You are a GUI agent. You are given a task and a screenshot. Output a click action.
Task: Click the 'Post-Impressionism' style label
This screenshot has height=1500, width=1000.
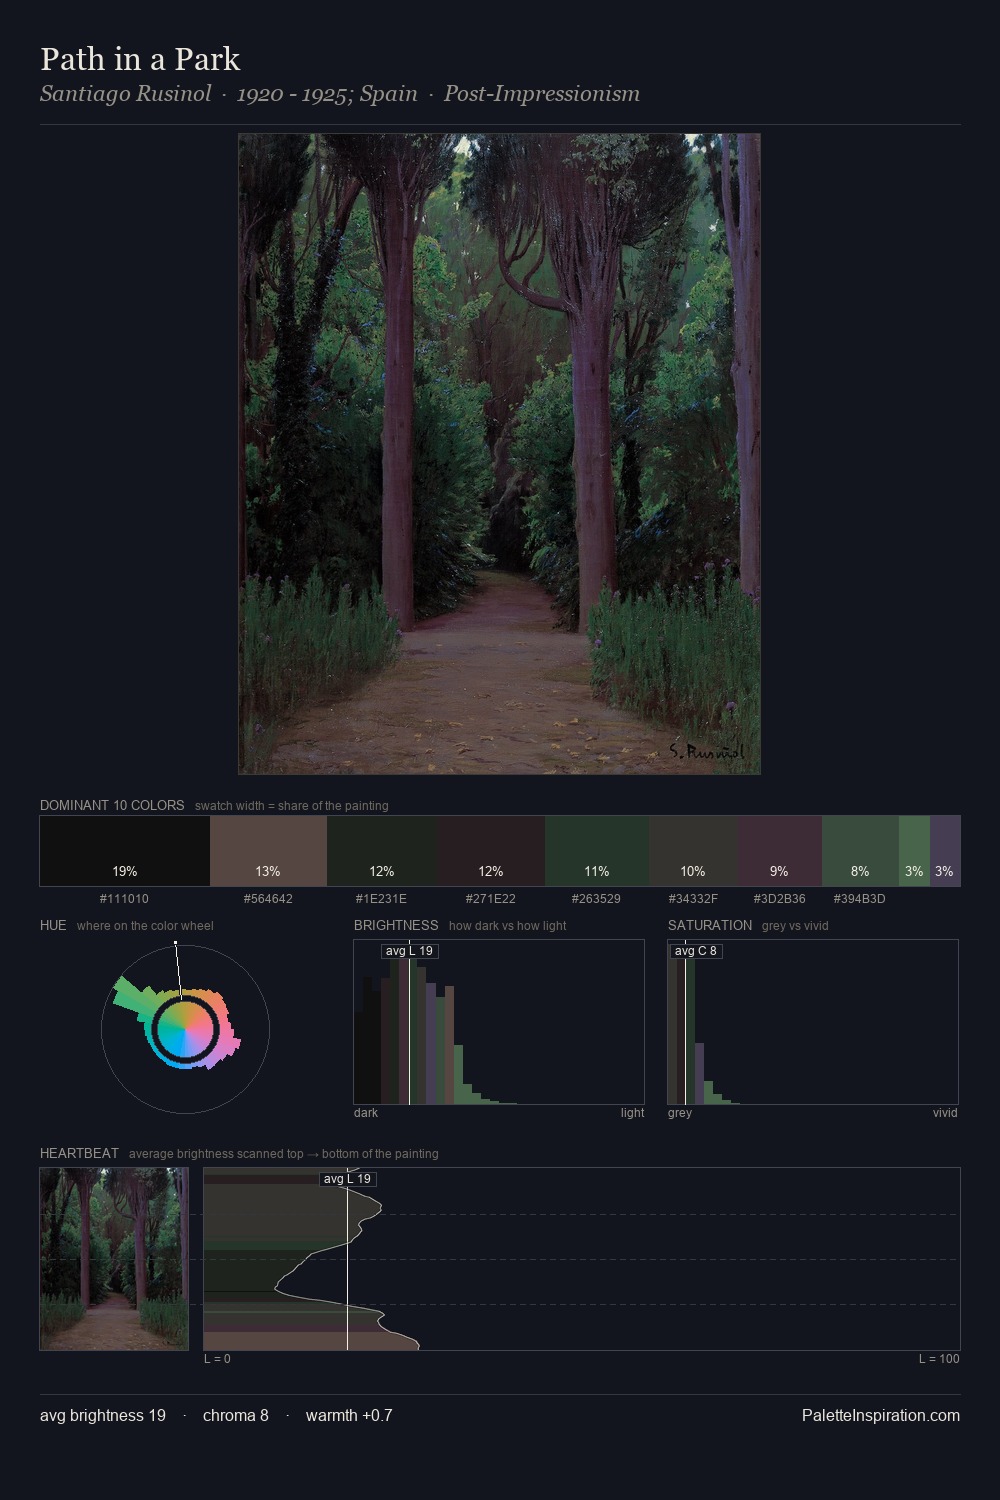[x=542, y=94]
